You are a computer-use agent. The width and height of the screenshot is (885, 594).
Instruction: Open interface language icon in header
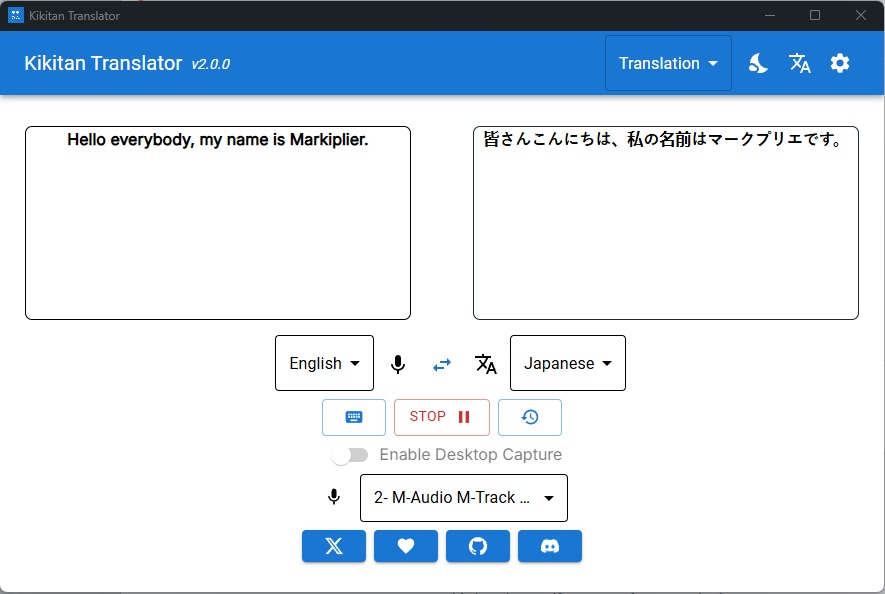[x=799, y=63]
